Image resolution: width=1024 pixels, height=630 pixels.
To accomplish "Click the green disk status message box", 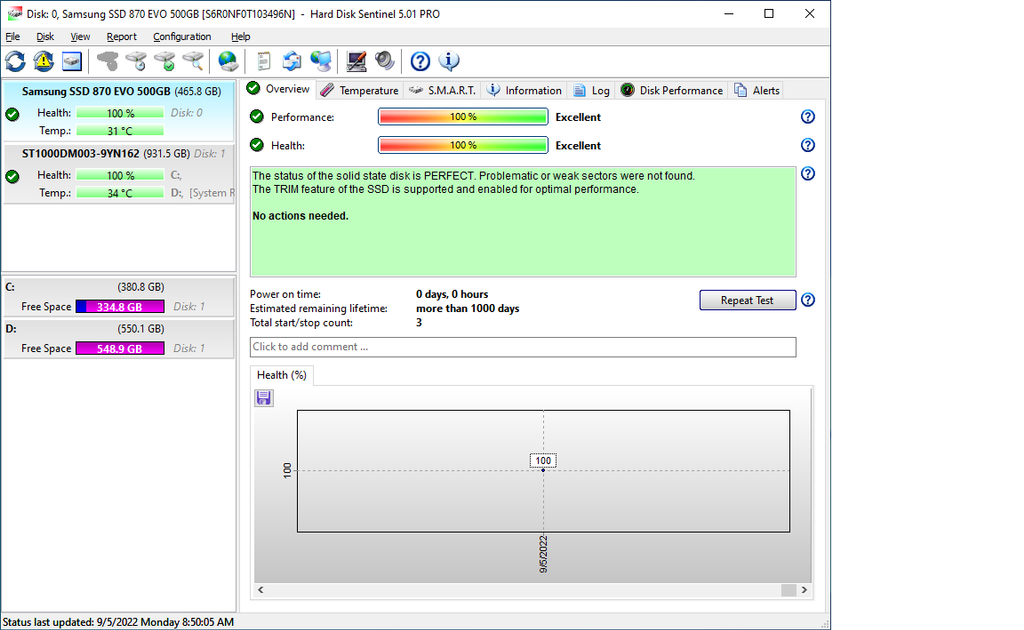I will click(x=523, y=221).
